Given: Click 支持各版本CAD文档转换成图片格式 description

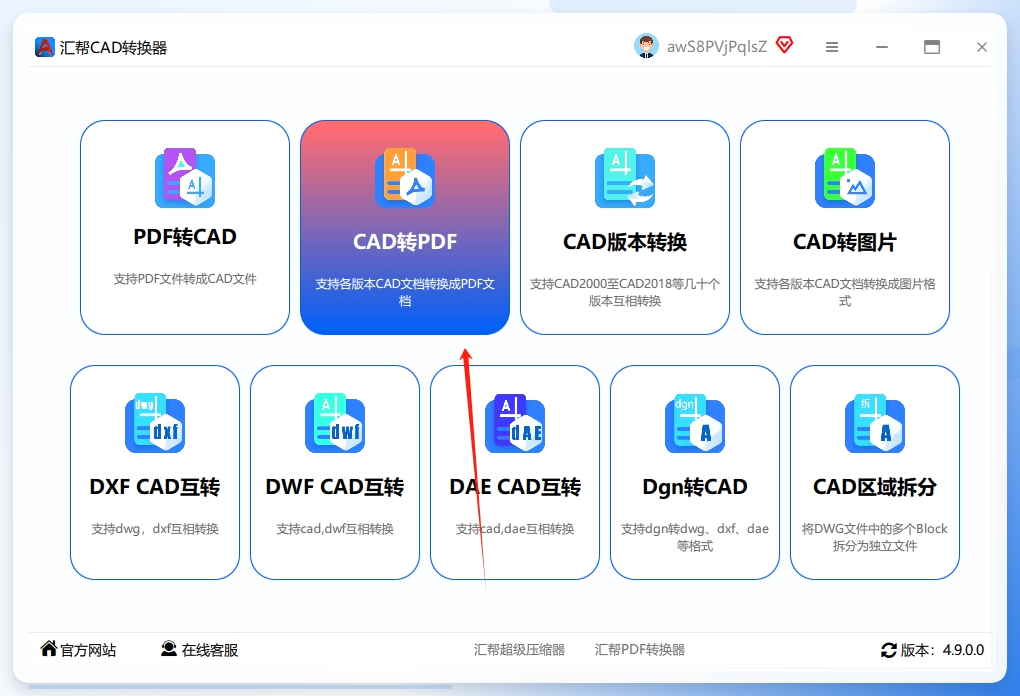Looking at the screenshot, I should coord(844,292).
